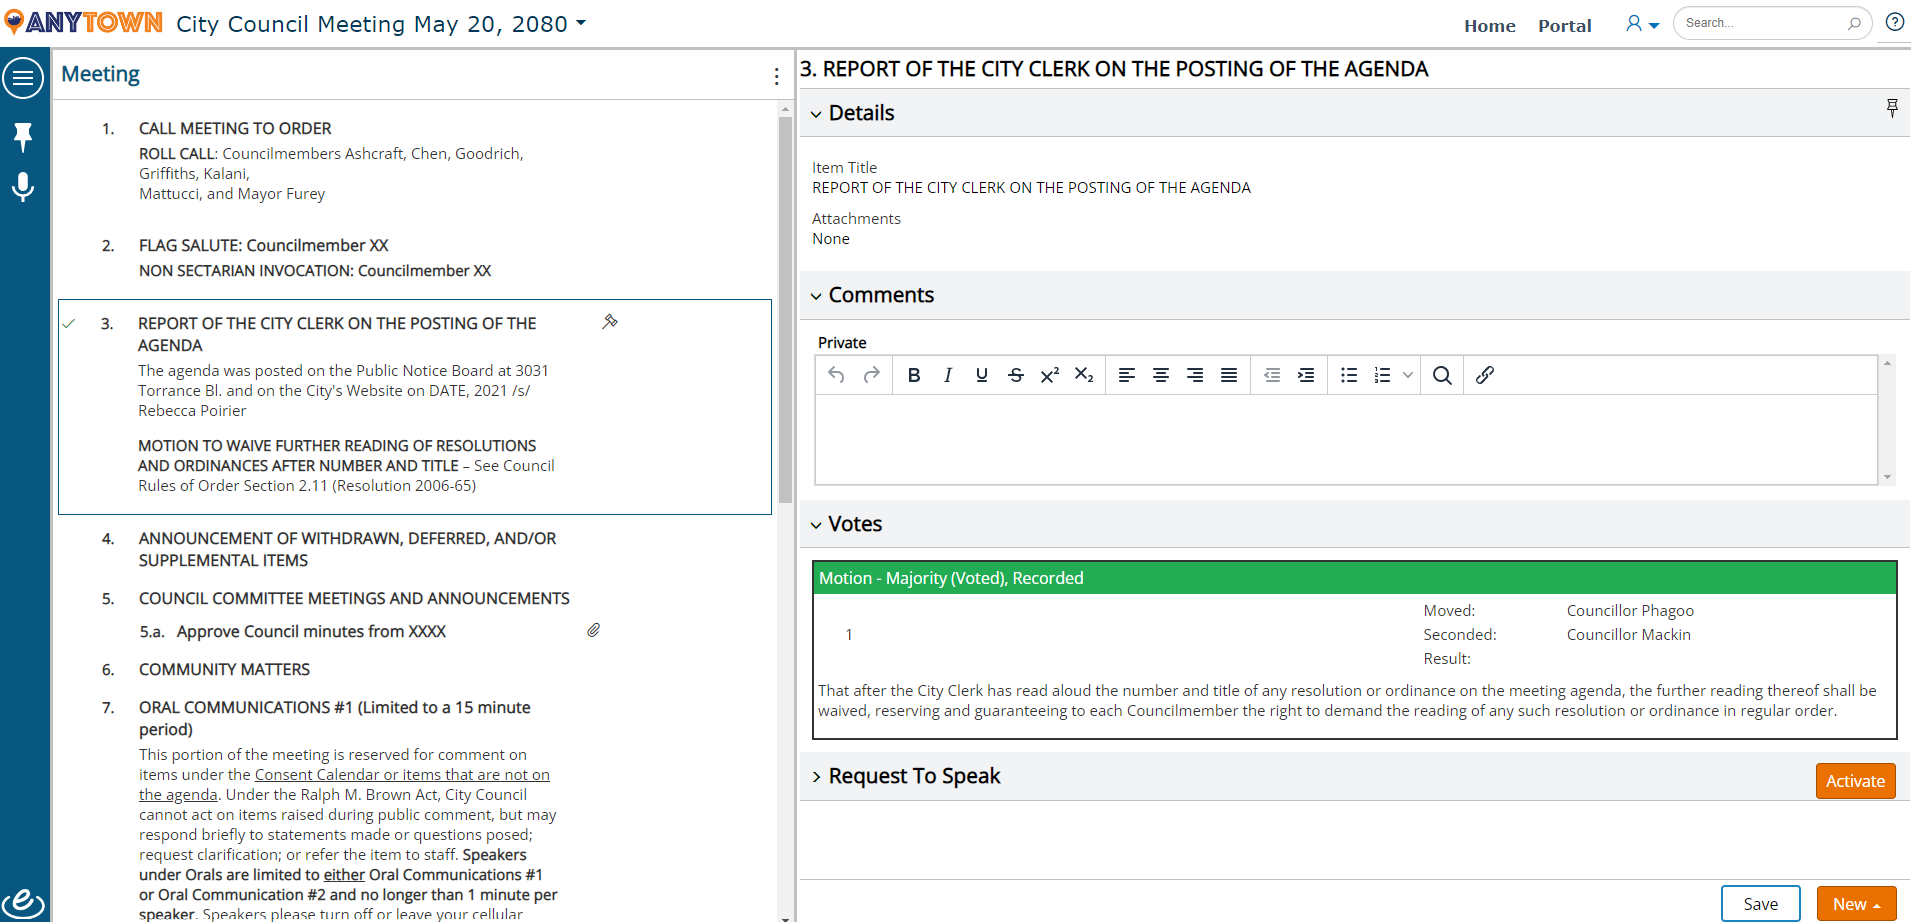This screenshot has height=922, width=1911.
Task: Toggle bold formatting
Action: [914, 375]
